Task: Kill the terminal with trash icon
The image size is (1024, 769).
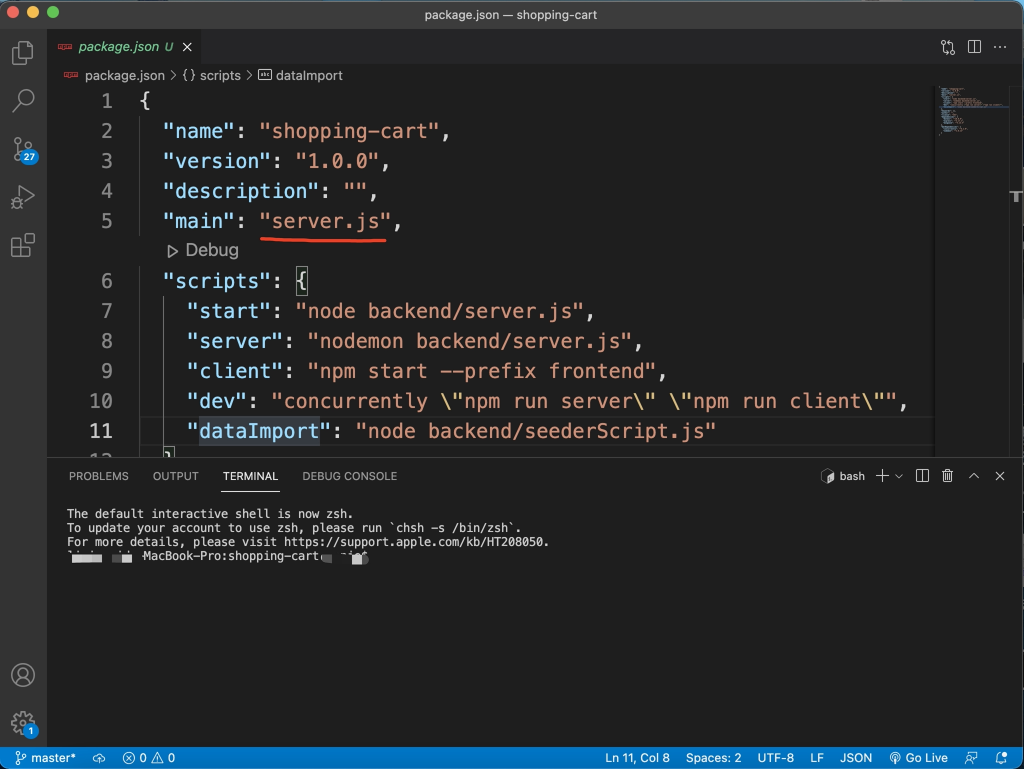Action: tap(948, 476)
